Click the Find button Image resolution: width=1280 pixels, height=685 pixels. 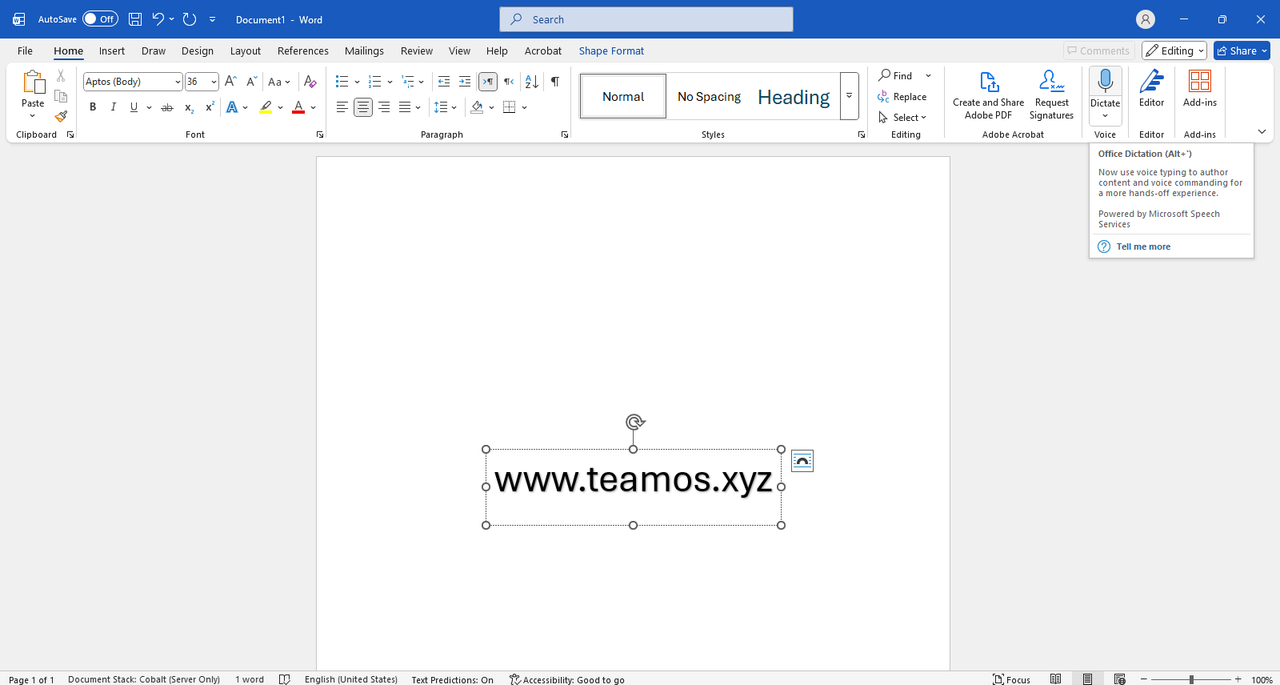point(896,76)
